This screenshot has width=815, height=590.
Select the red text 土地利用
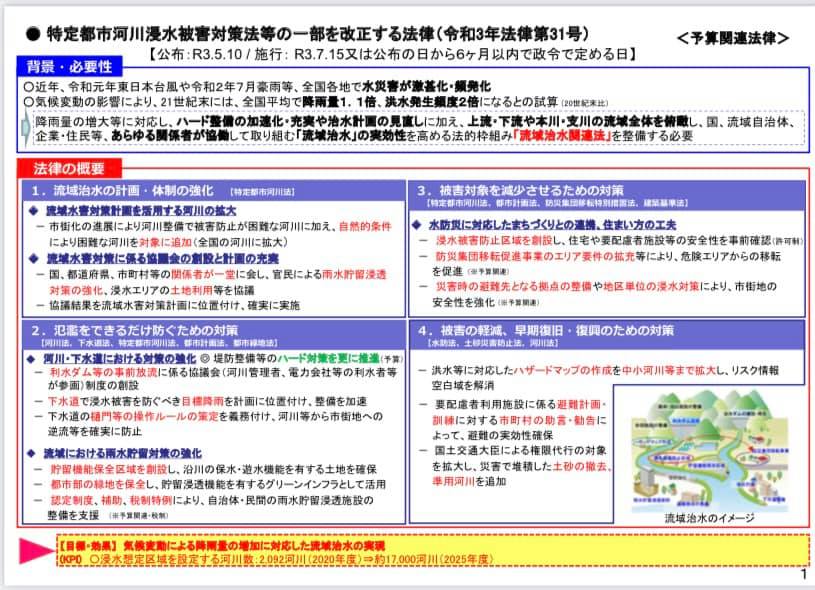pyautogui.click(x=191, y=290)
